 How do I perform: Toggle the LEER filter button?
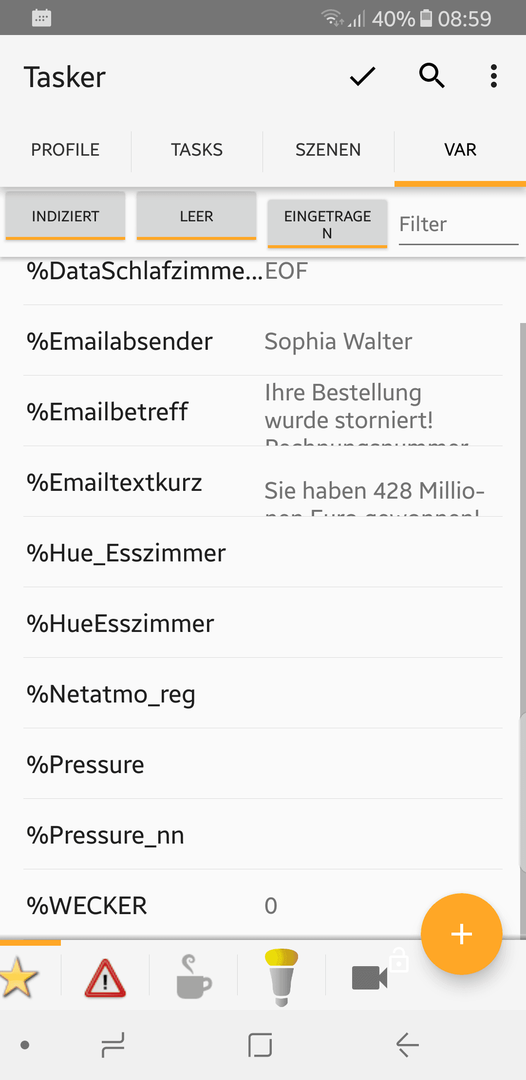pyautogui.click(x=196, y=216)
